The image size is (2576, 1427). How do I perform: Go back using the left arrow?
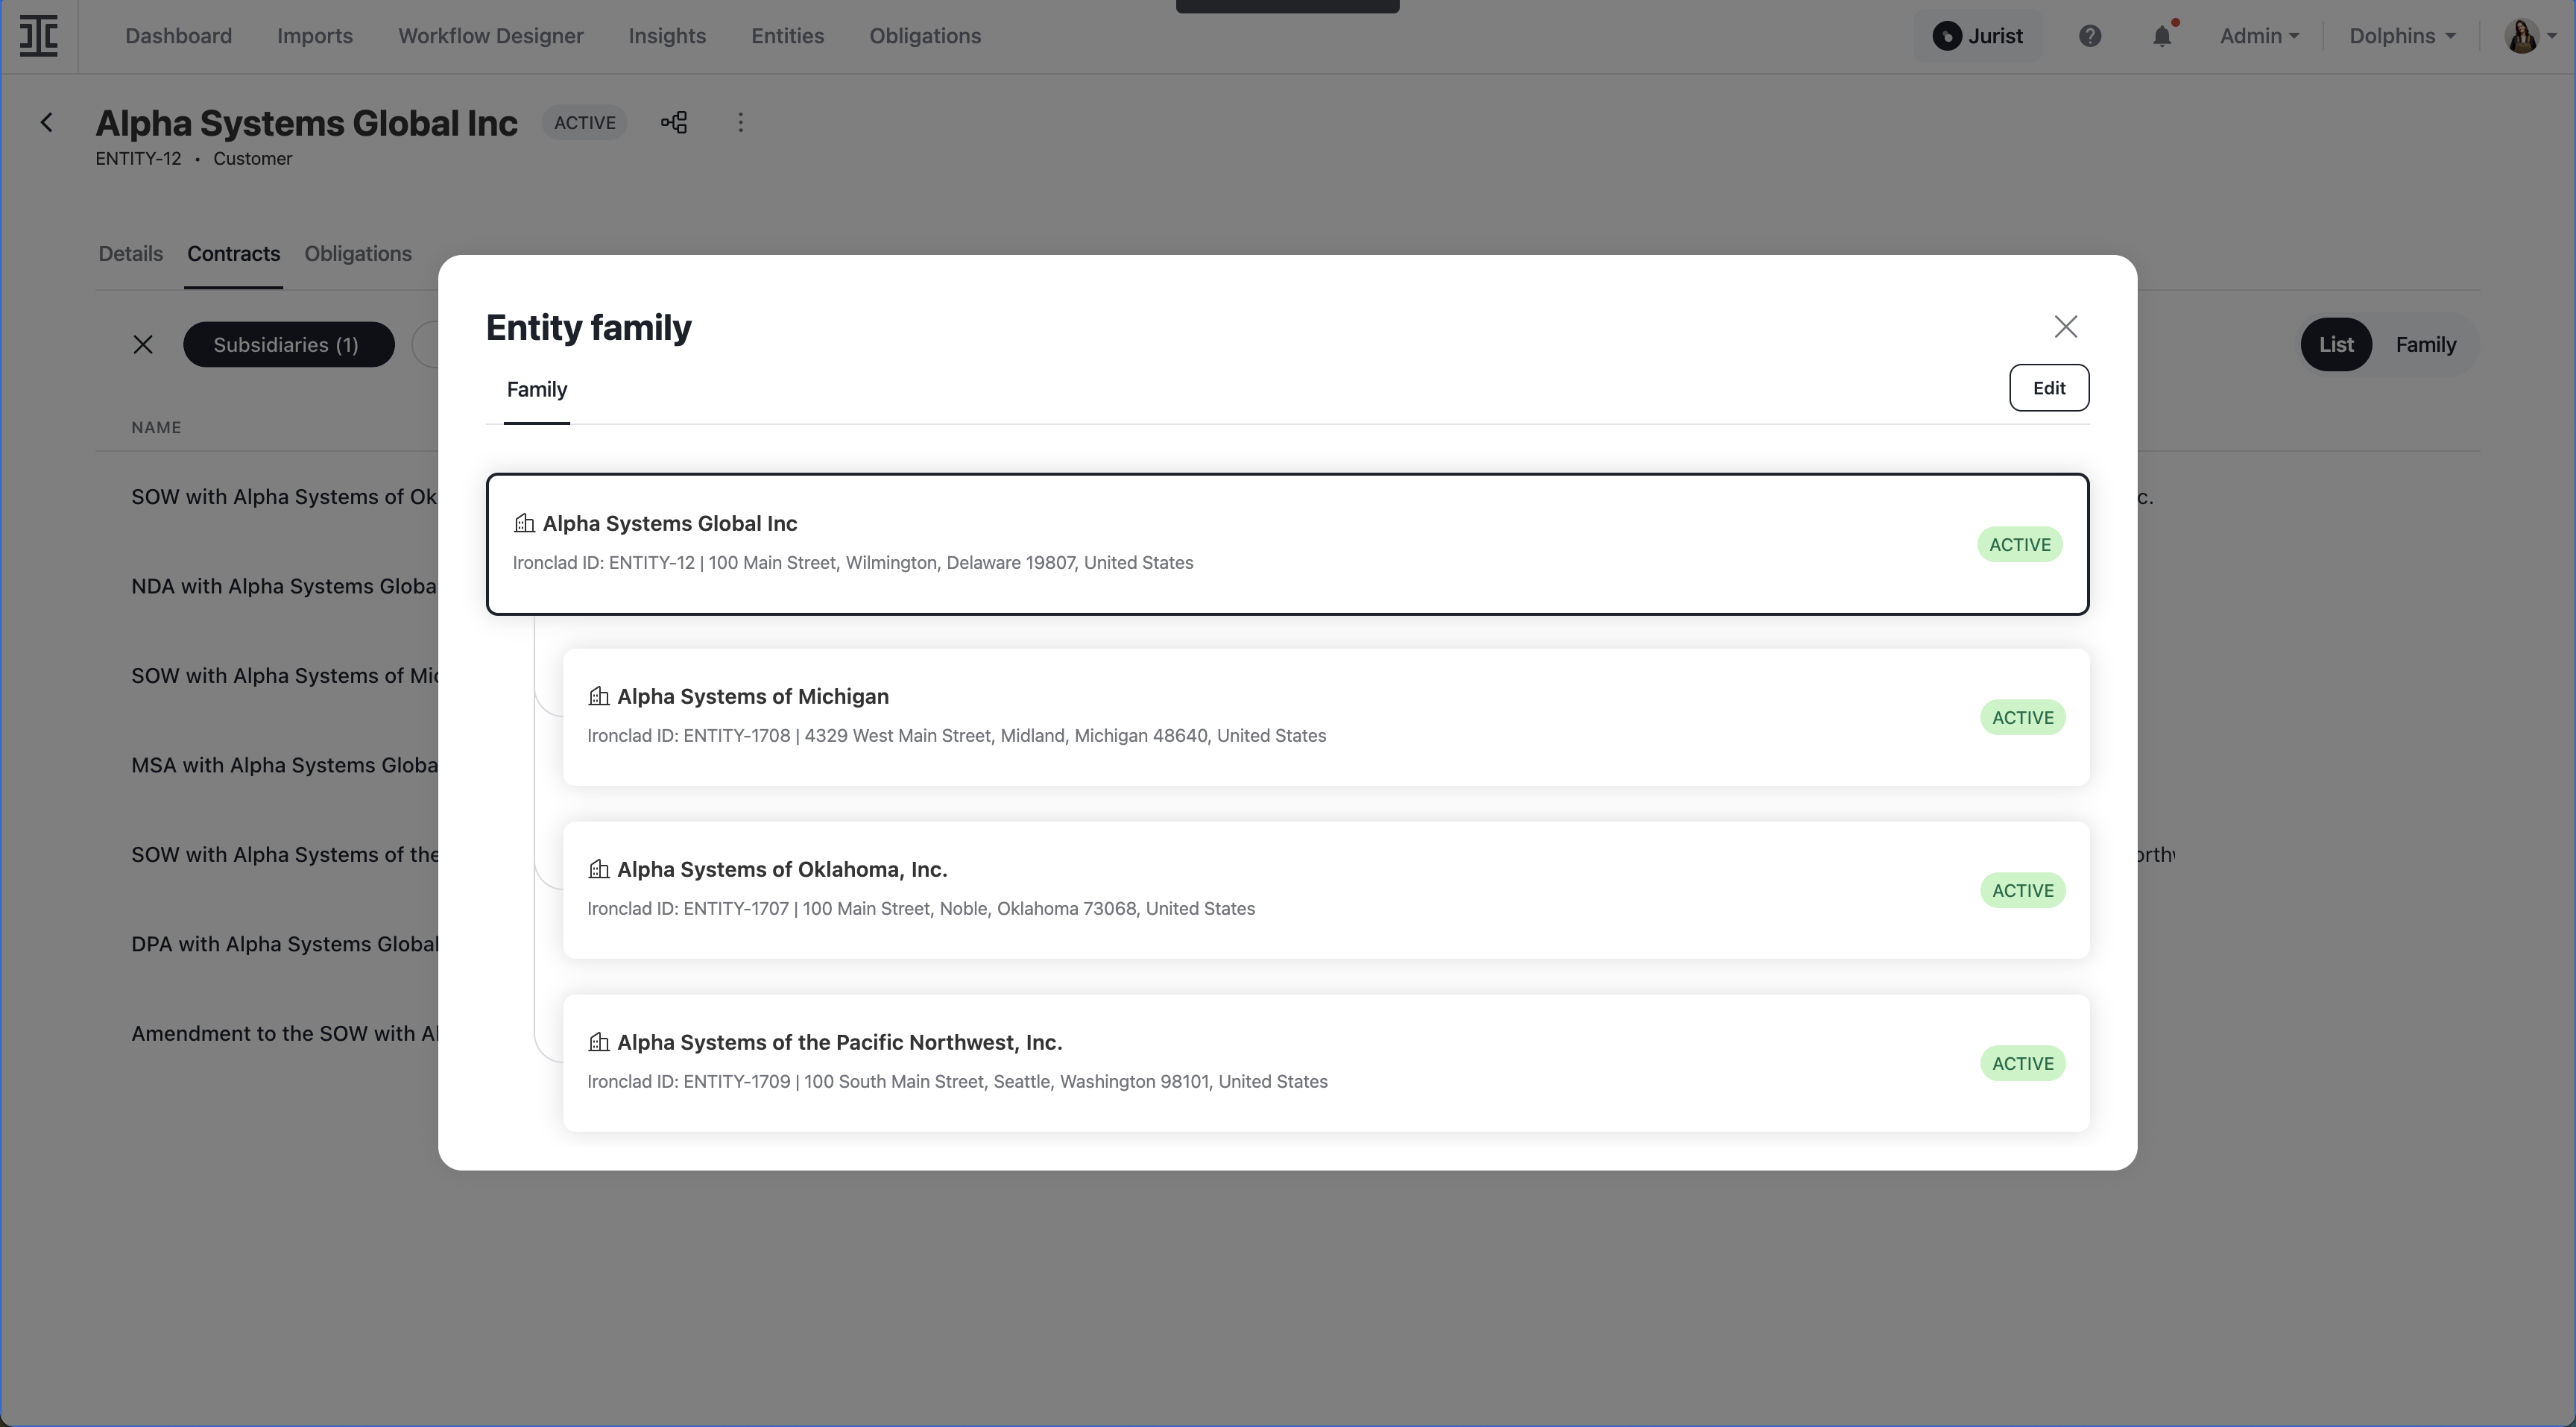pyautogui.click(x=46, y=122)
